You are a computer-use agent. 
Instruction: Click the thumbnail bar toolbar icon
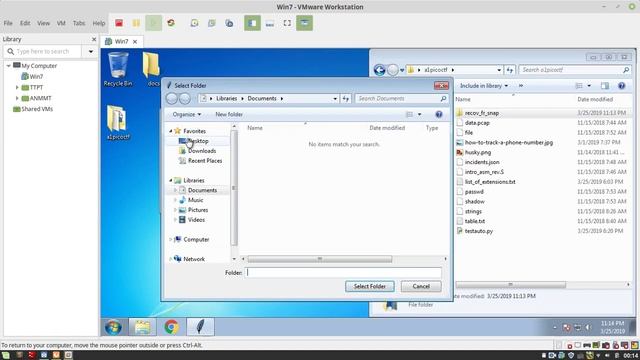pos(270,23)
